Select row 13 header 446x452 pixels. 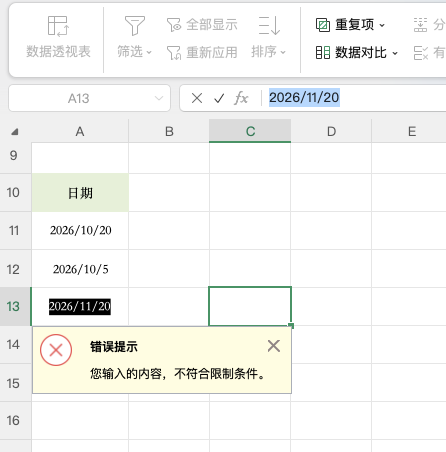pyautogui.click(x=15, y=306)
